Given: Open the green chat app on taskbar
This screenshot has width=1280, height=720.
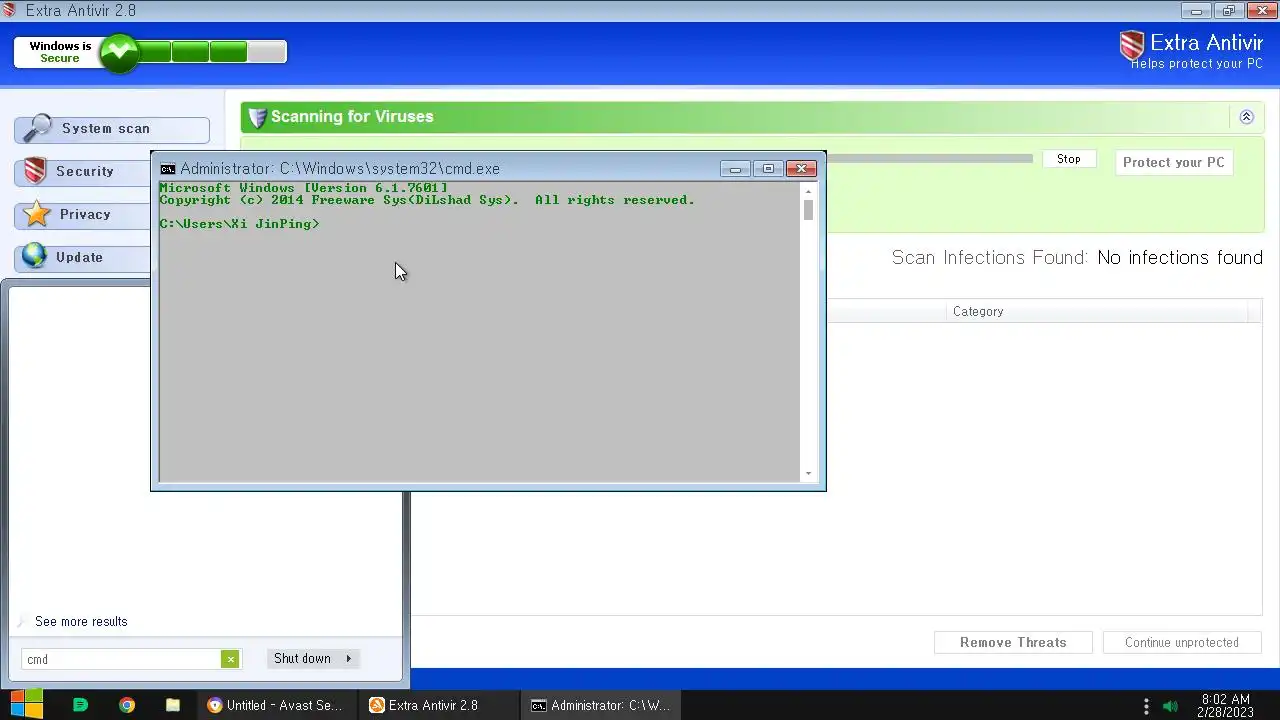Looking at the screenshot, I should pos(81,705).
